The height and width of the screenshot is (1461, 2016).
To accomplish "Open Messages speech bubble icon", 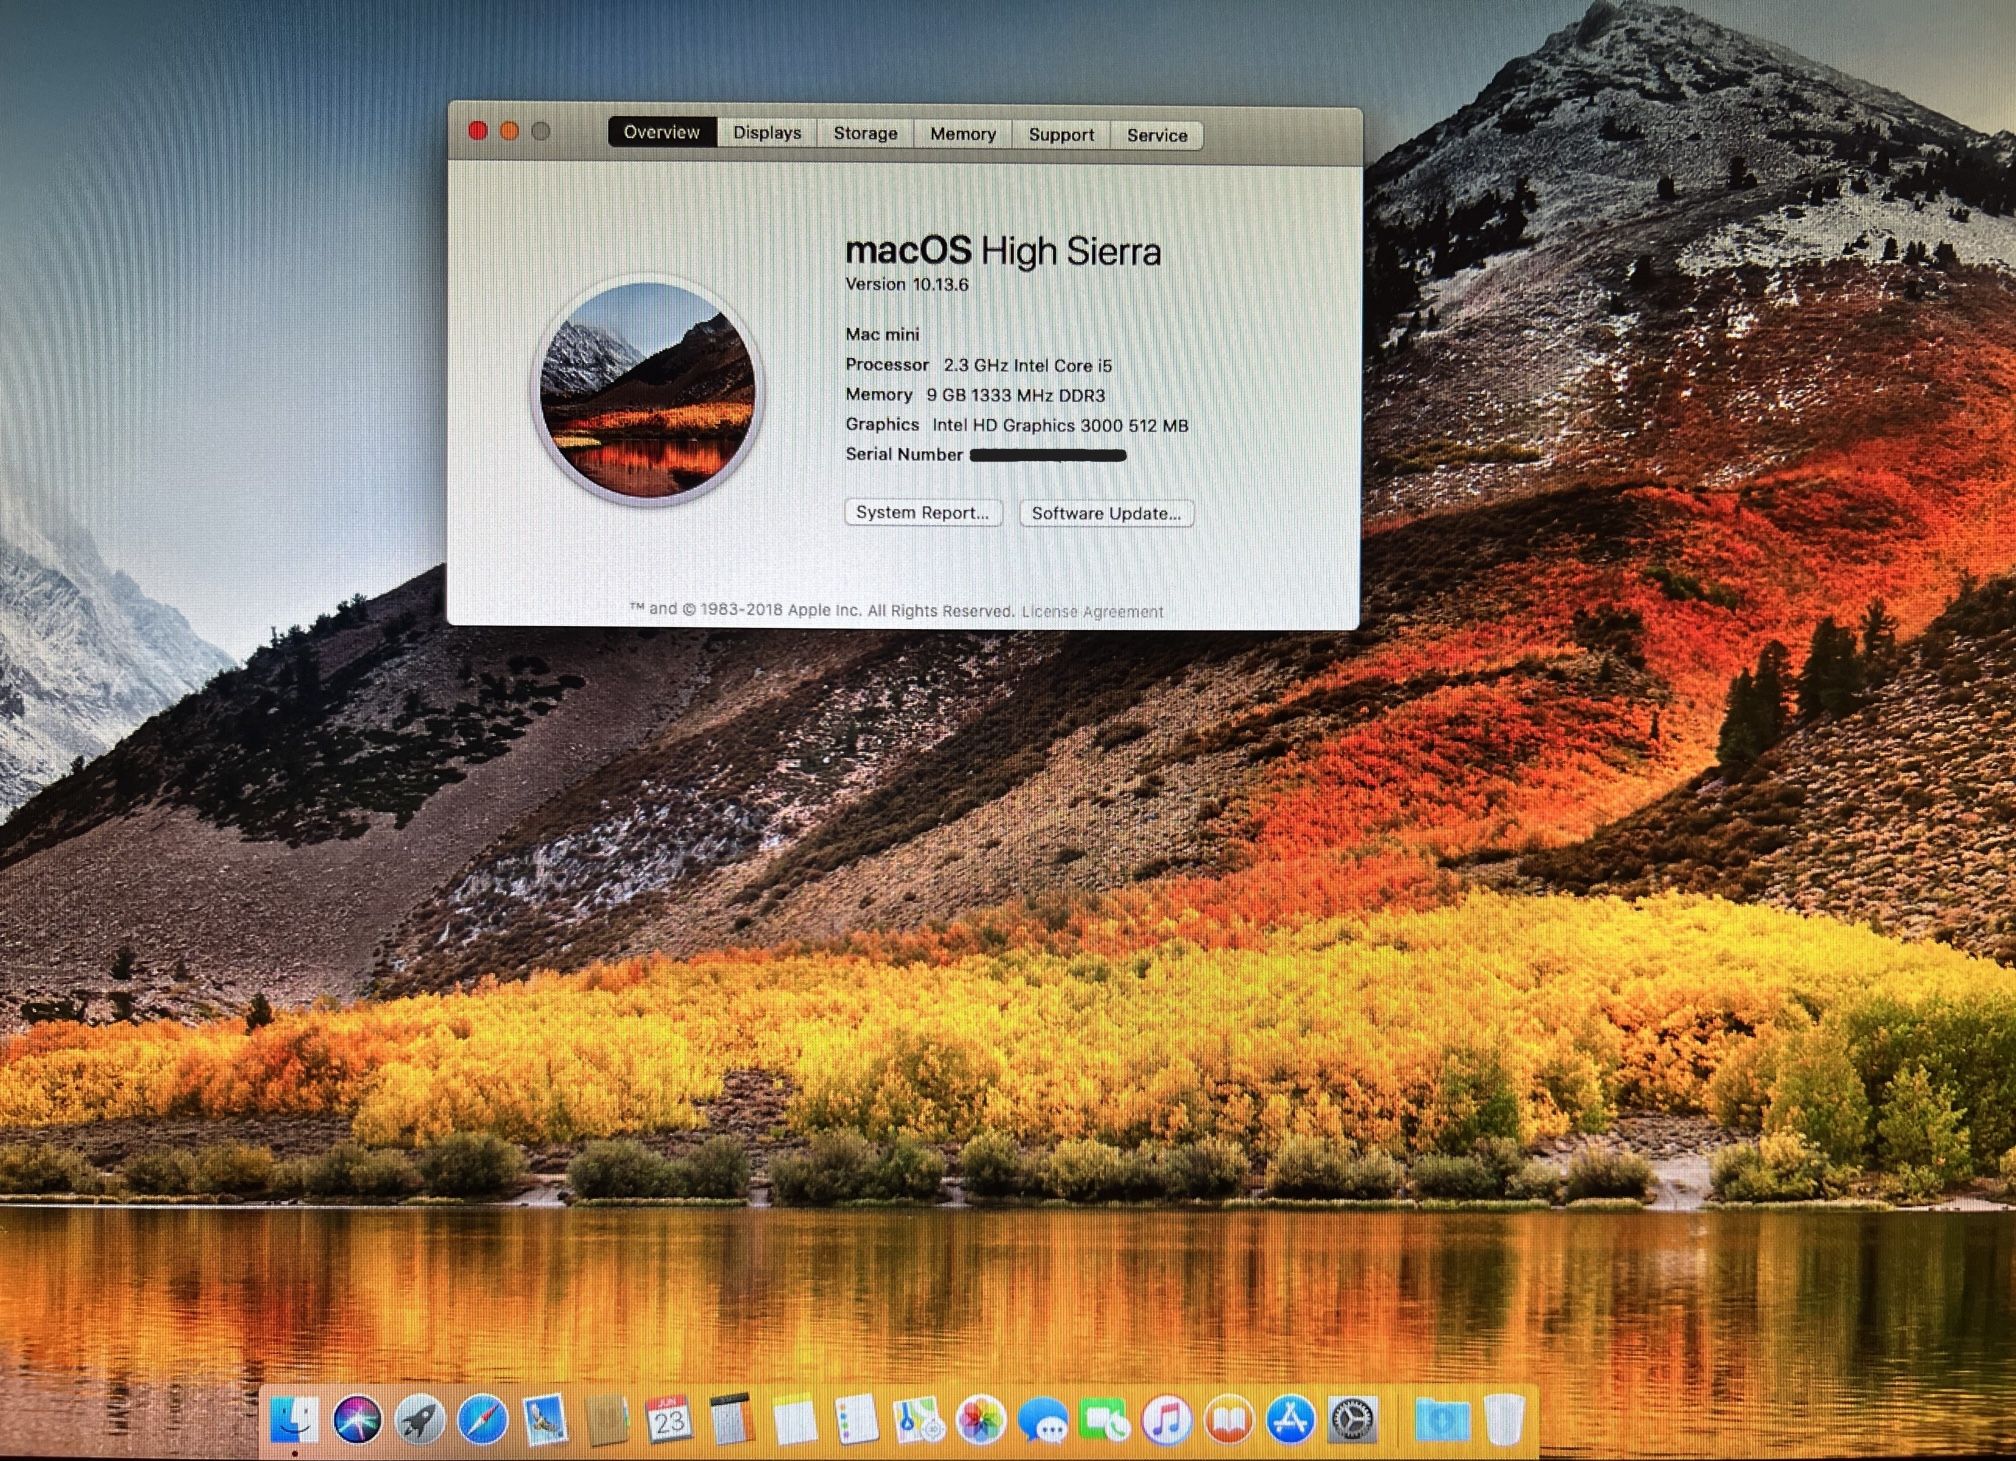I will 1043,1421.
